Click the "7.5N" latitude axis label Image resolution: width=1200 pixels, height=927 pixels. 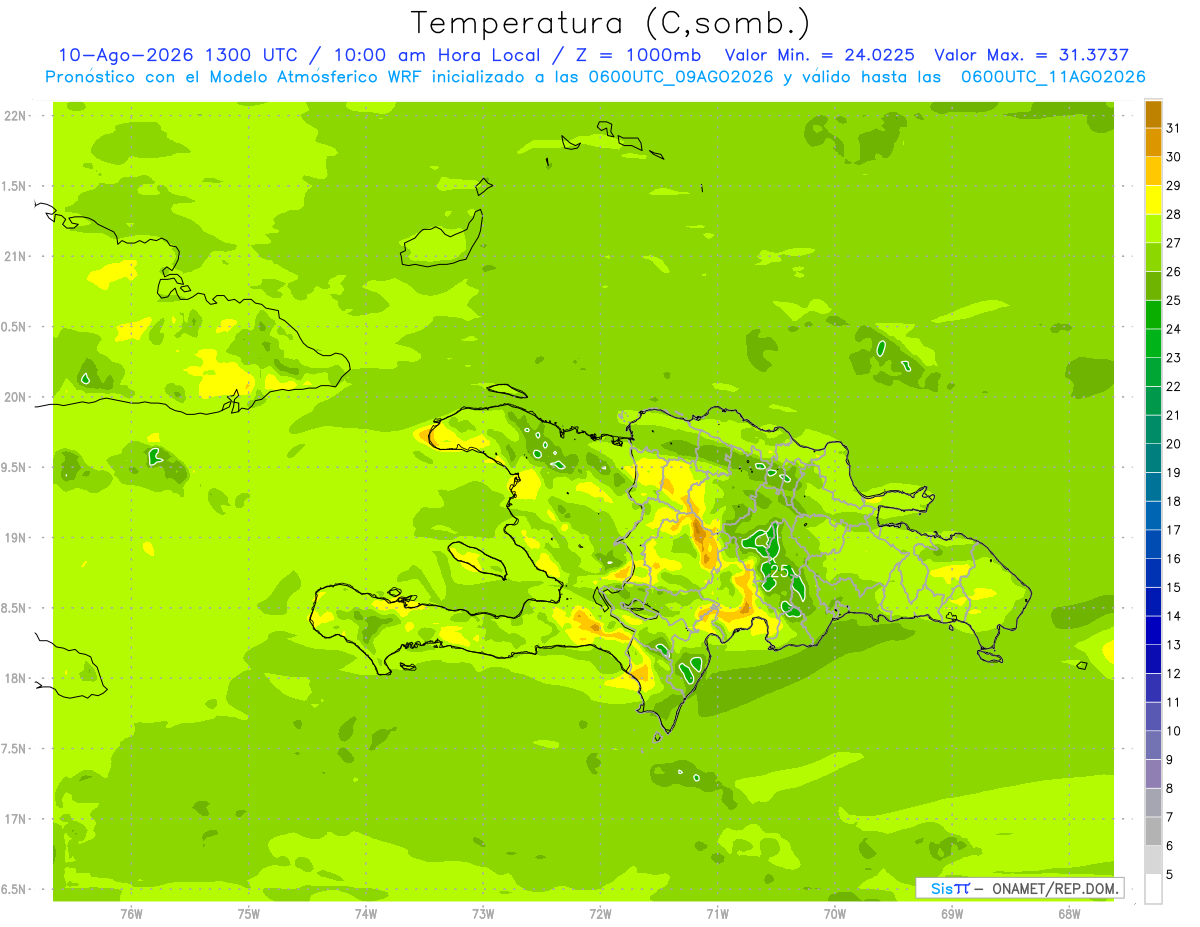[x=15, y=749]
